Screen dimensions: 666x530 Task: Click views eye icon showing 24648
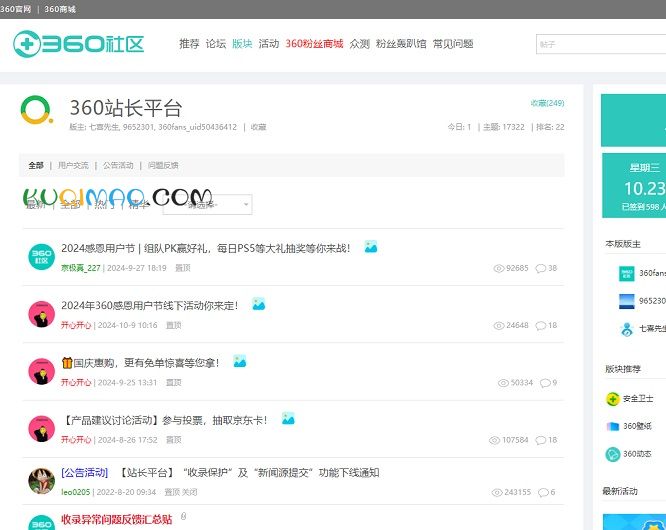click(499, 326)
